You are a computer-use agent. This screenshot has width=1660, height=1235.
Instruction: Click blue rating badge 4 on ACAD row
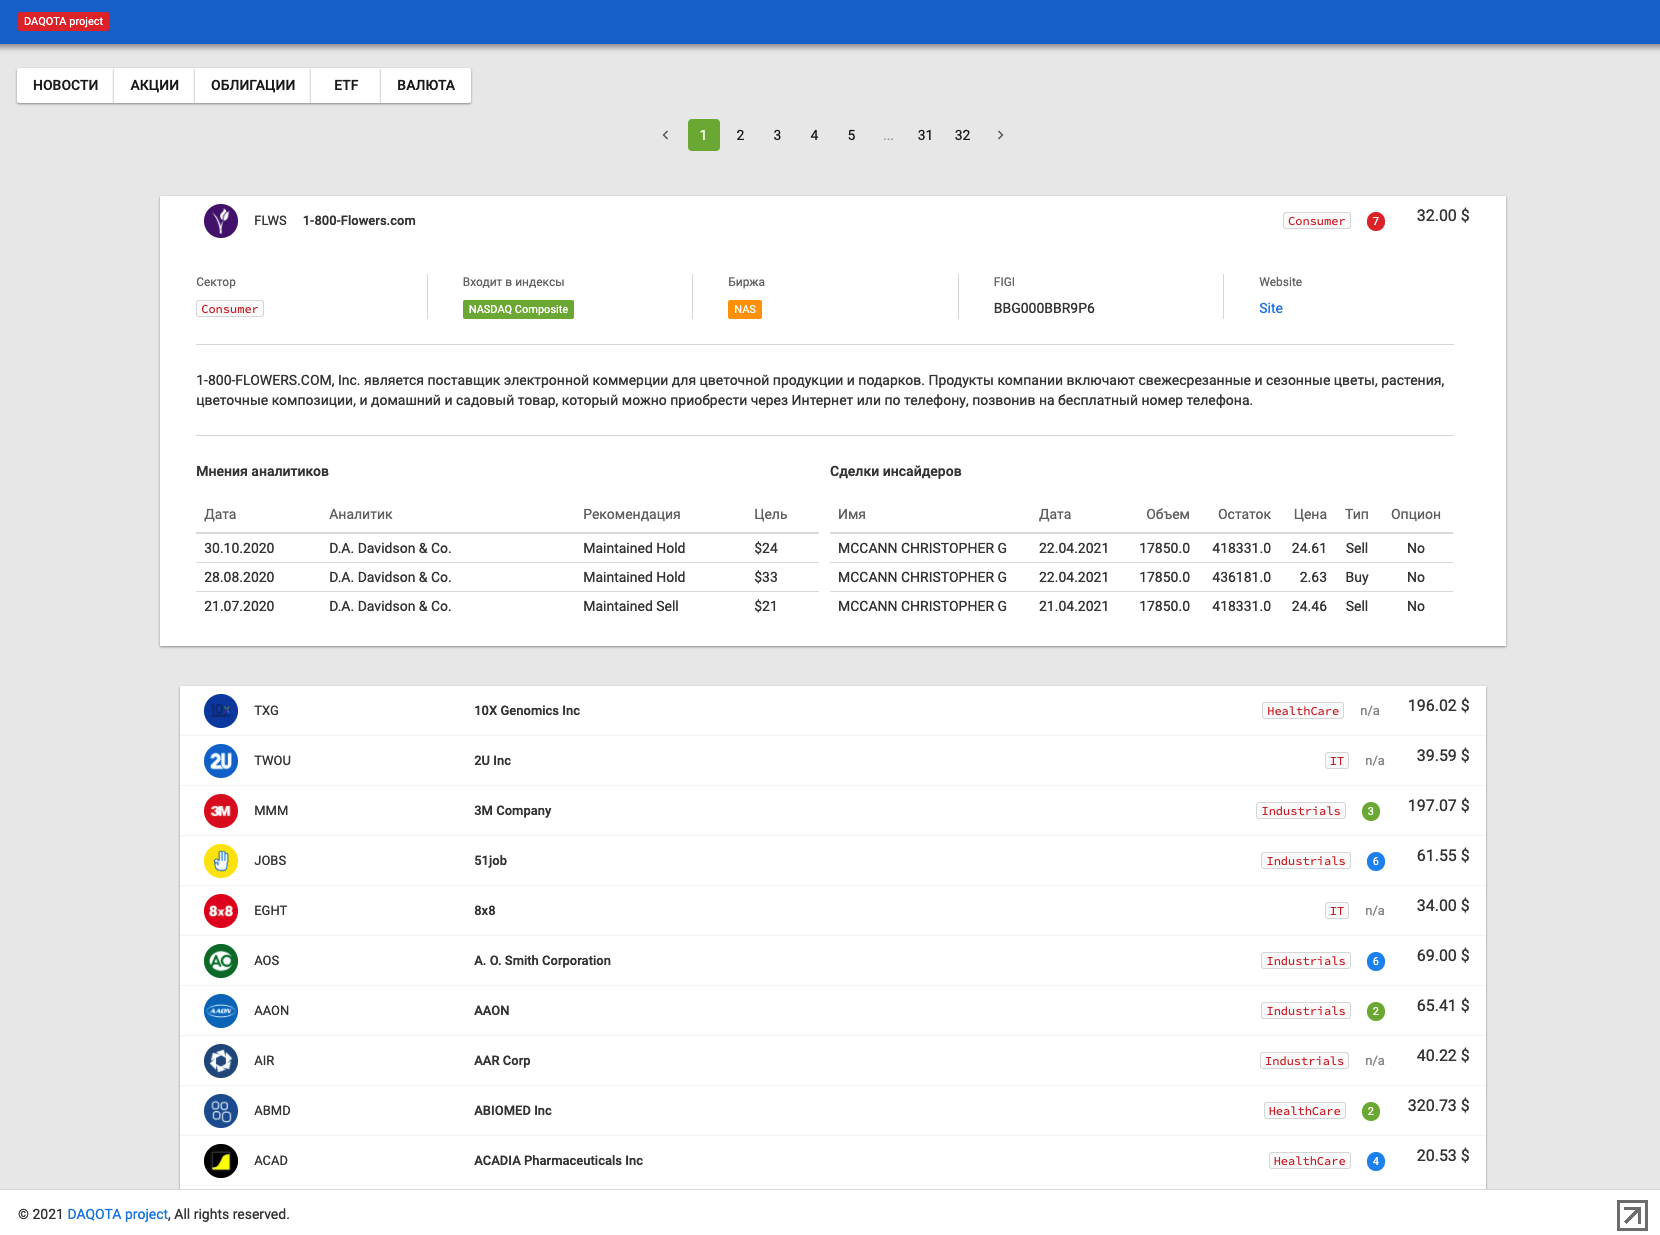[1376, 1161]
